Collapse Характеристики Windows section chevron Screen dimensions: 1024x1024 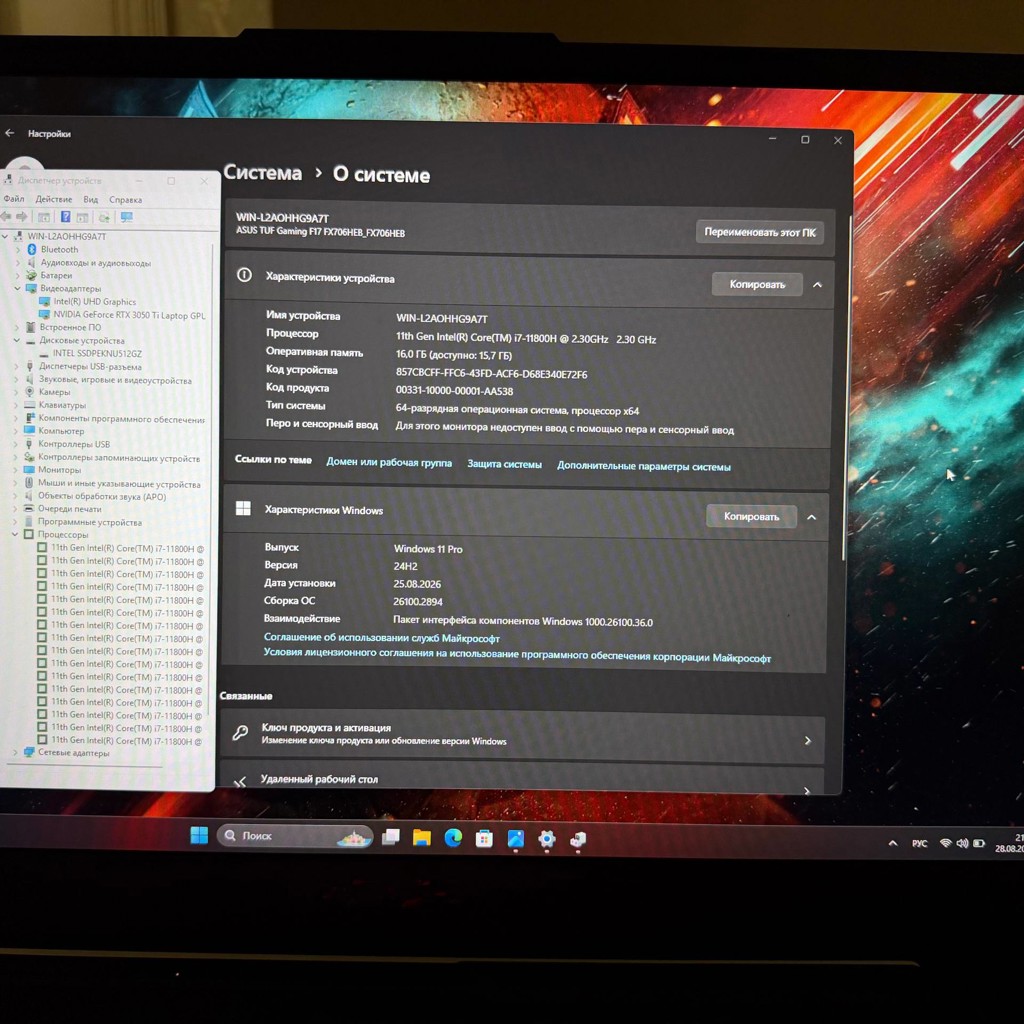click(812, 517)
